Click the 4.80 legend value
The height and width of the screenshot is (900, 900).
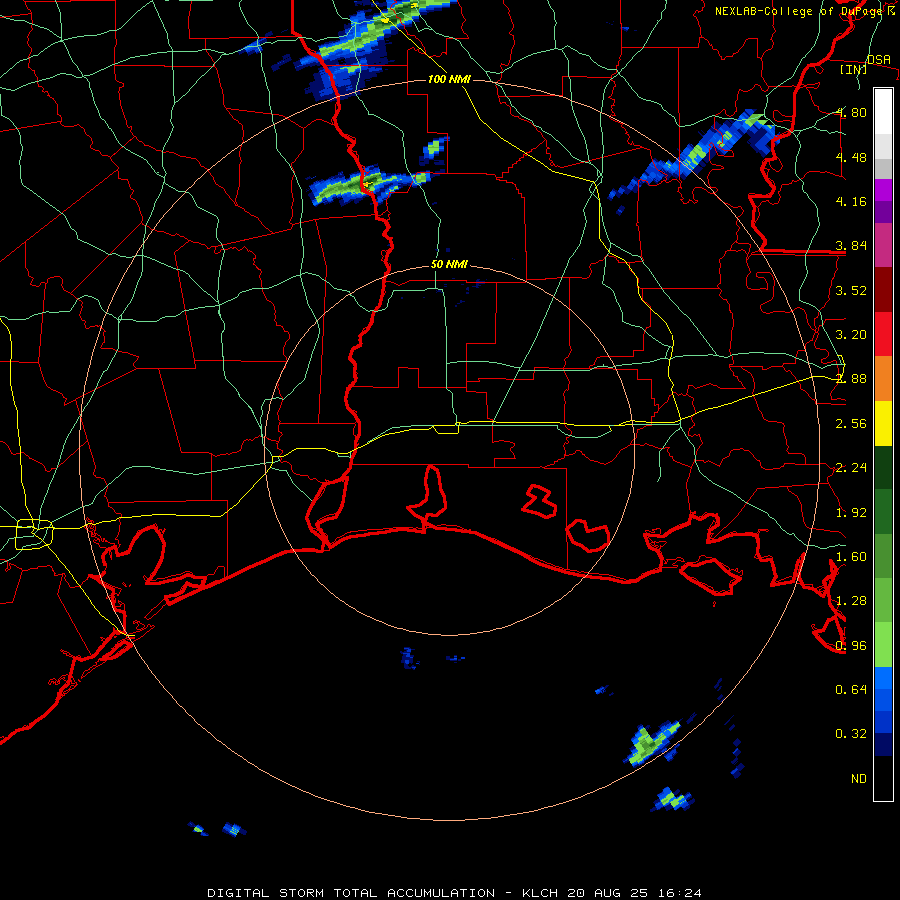pos(851,112)
